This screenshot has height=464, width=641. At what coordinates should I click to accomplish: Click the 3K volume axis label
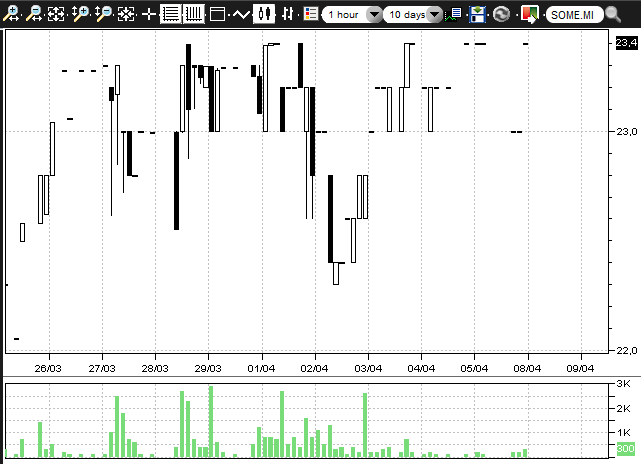pyautogui.click(x=623, y=384)
